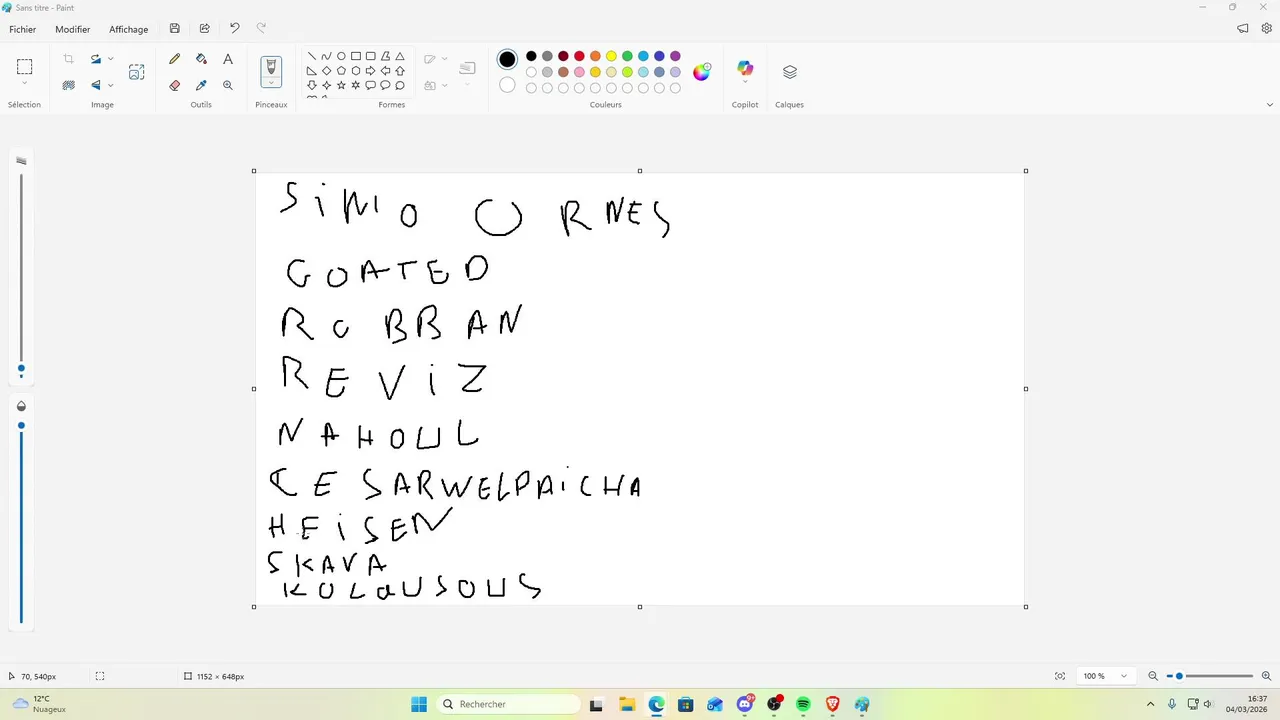Open the Modifier menu
Screen dimensions: 1280x720
tap(72, 29)
